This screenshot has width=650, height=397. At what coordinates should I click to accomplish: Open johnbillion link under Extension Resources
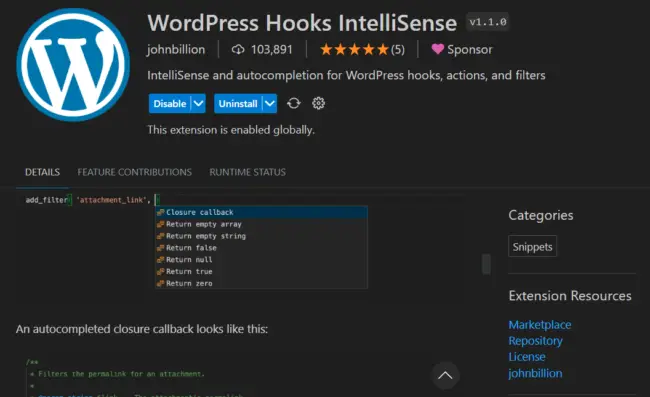(x=535, y=373)
